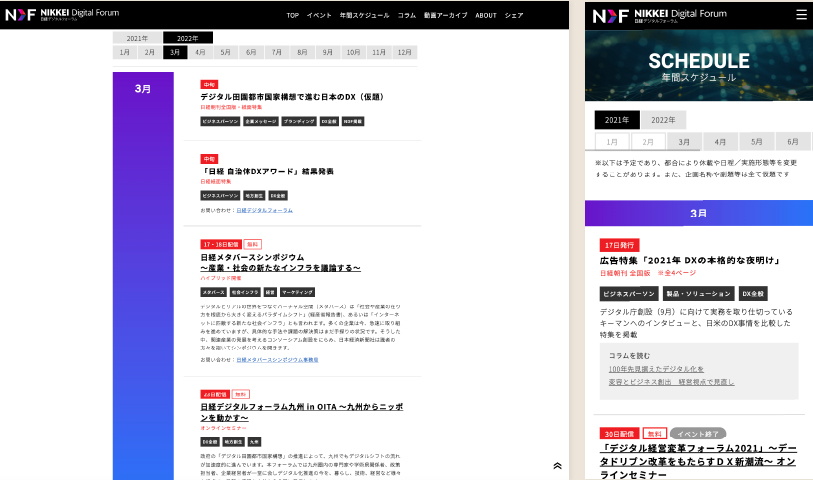This screenshot has width=813, height=480.
Task: Open 「デジタル経営変革フォーラム2021」 title link
Action: (698, 461)
